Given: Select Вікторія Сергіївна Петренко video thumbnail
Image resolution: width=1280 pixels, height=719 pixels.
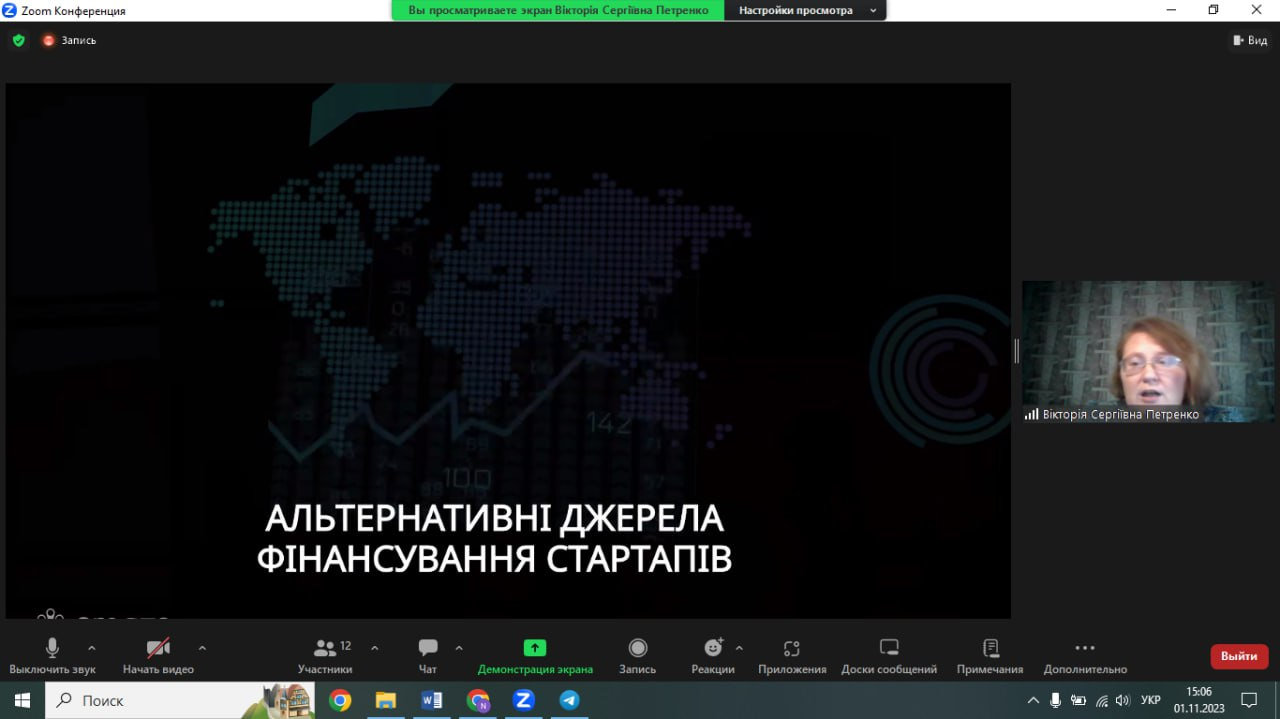Looking at the screenshot, I should (x=1148, y=351).
